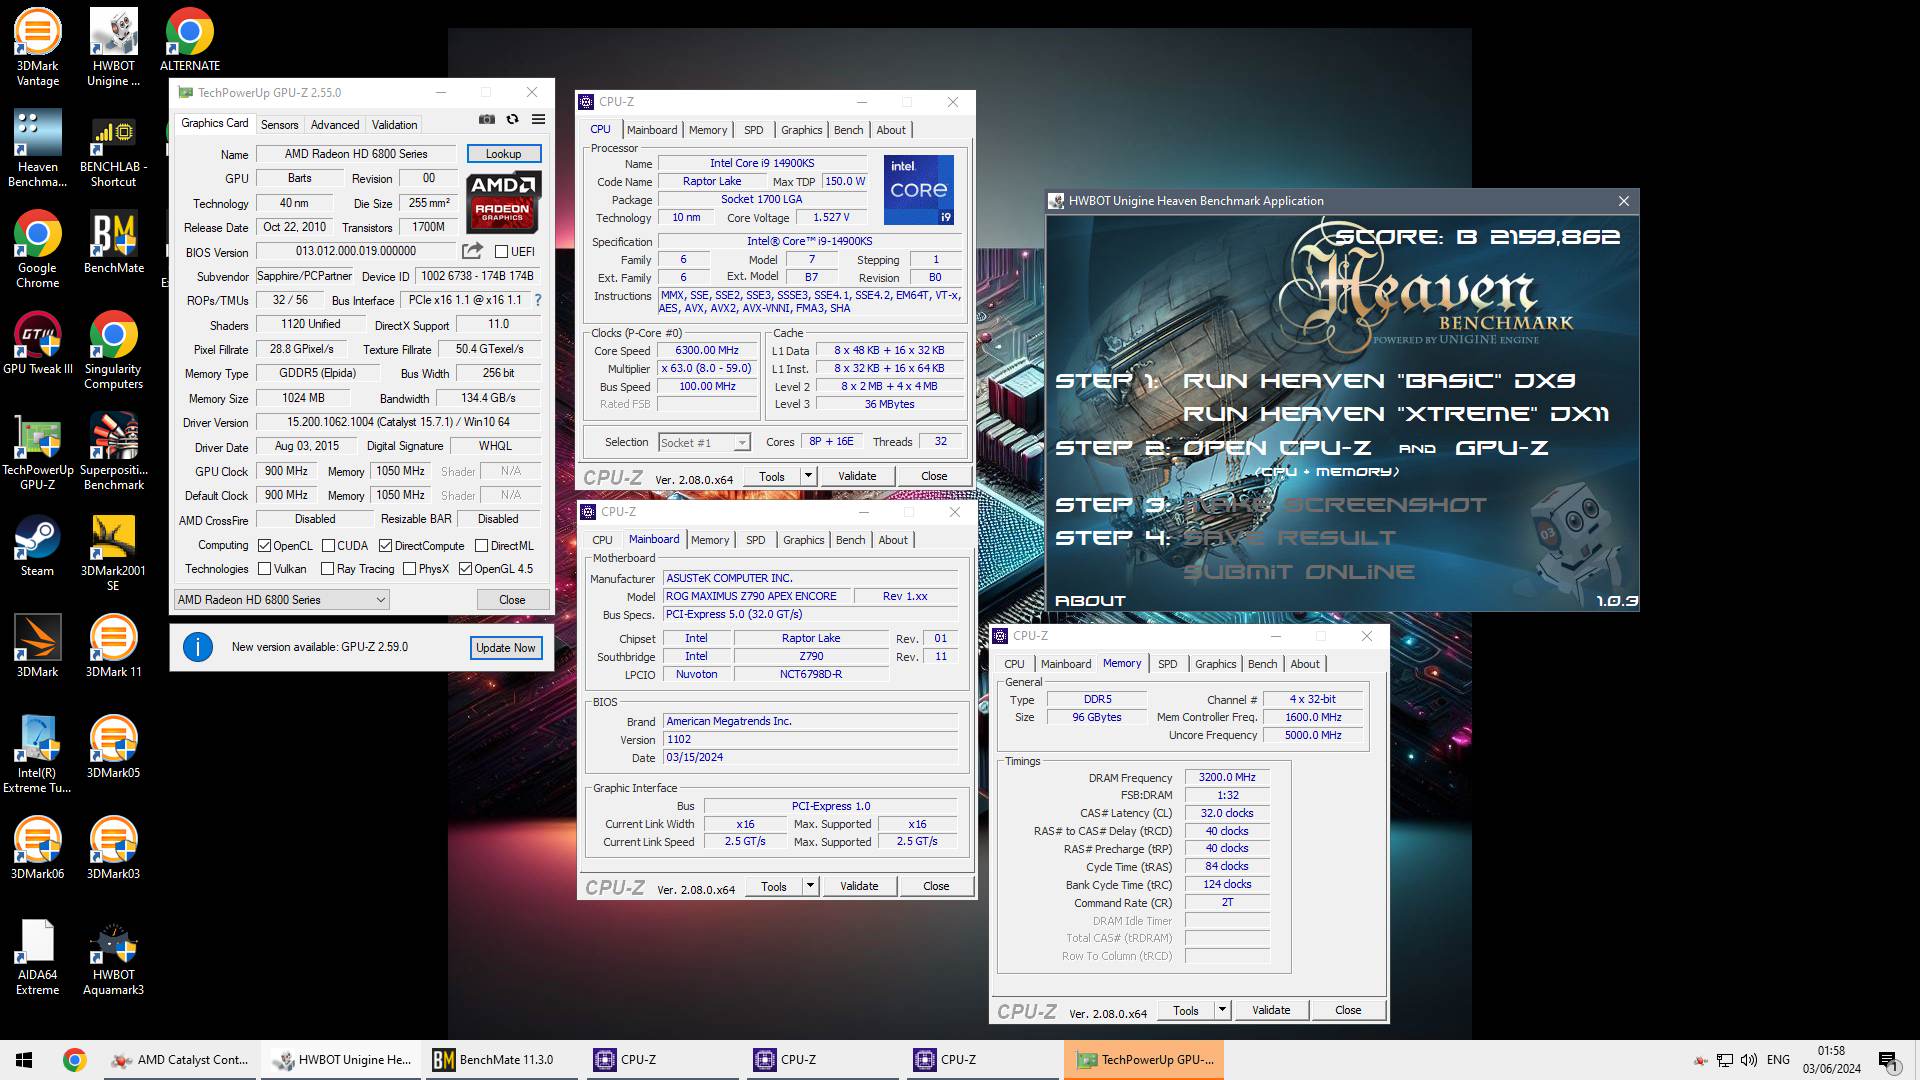
Task: Open BenchMate desktop icon
Action: pyautogui.click(x=113, y=242)
